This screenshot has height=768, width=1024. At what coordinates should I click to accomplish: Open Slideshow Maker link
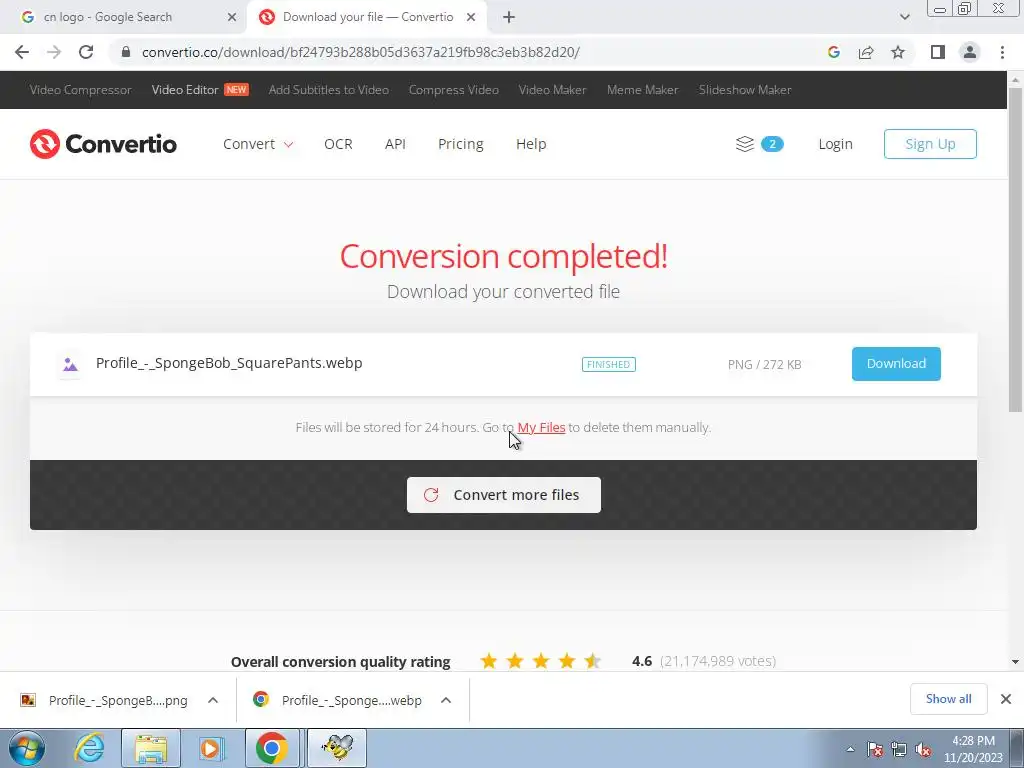point(745,90)
